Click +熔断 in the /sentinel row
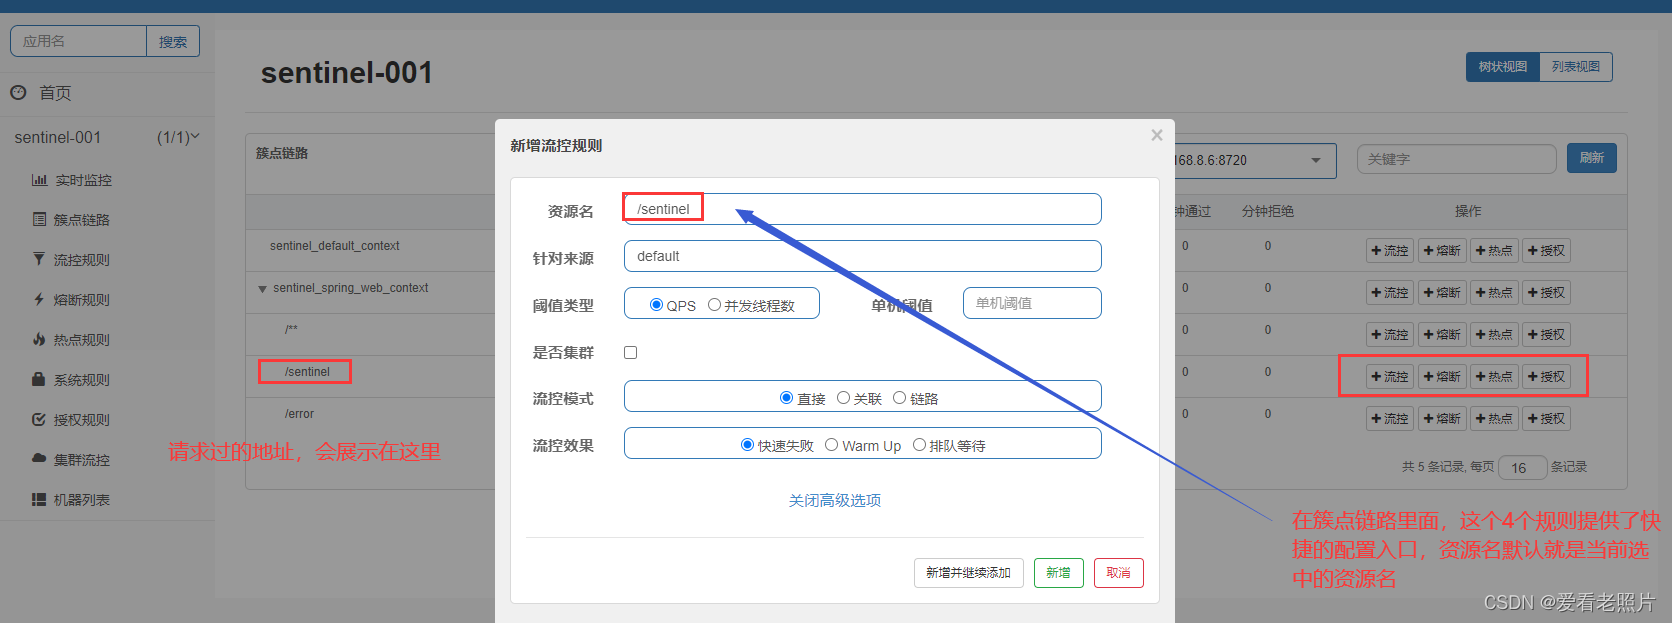1672x623 pixels. 1442,377
